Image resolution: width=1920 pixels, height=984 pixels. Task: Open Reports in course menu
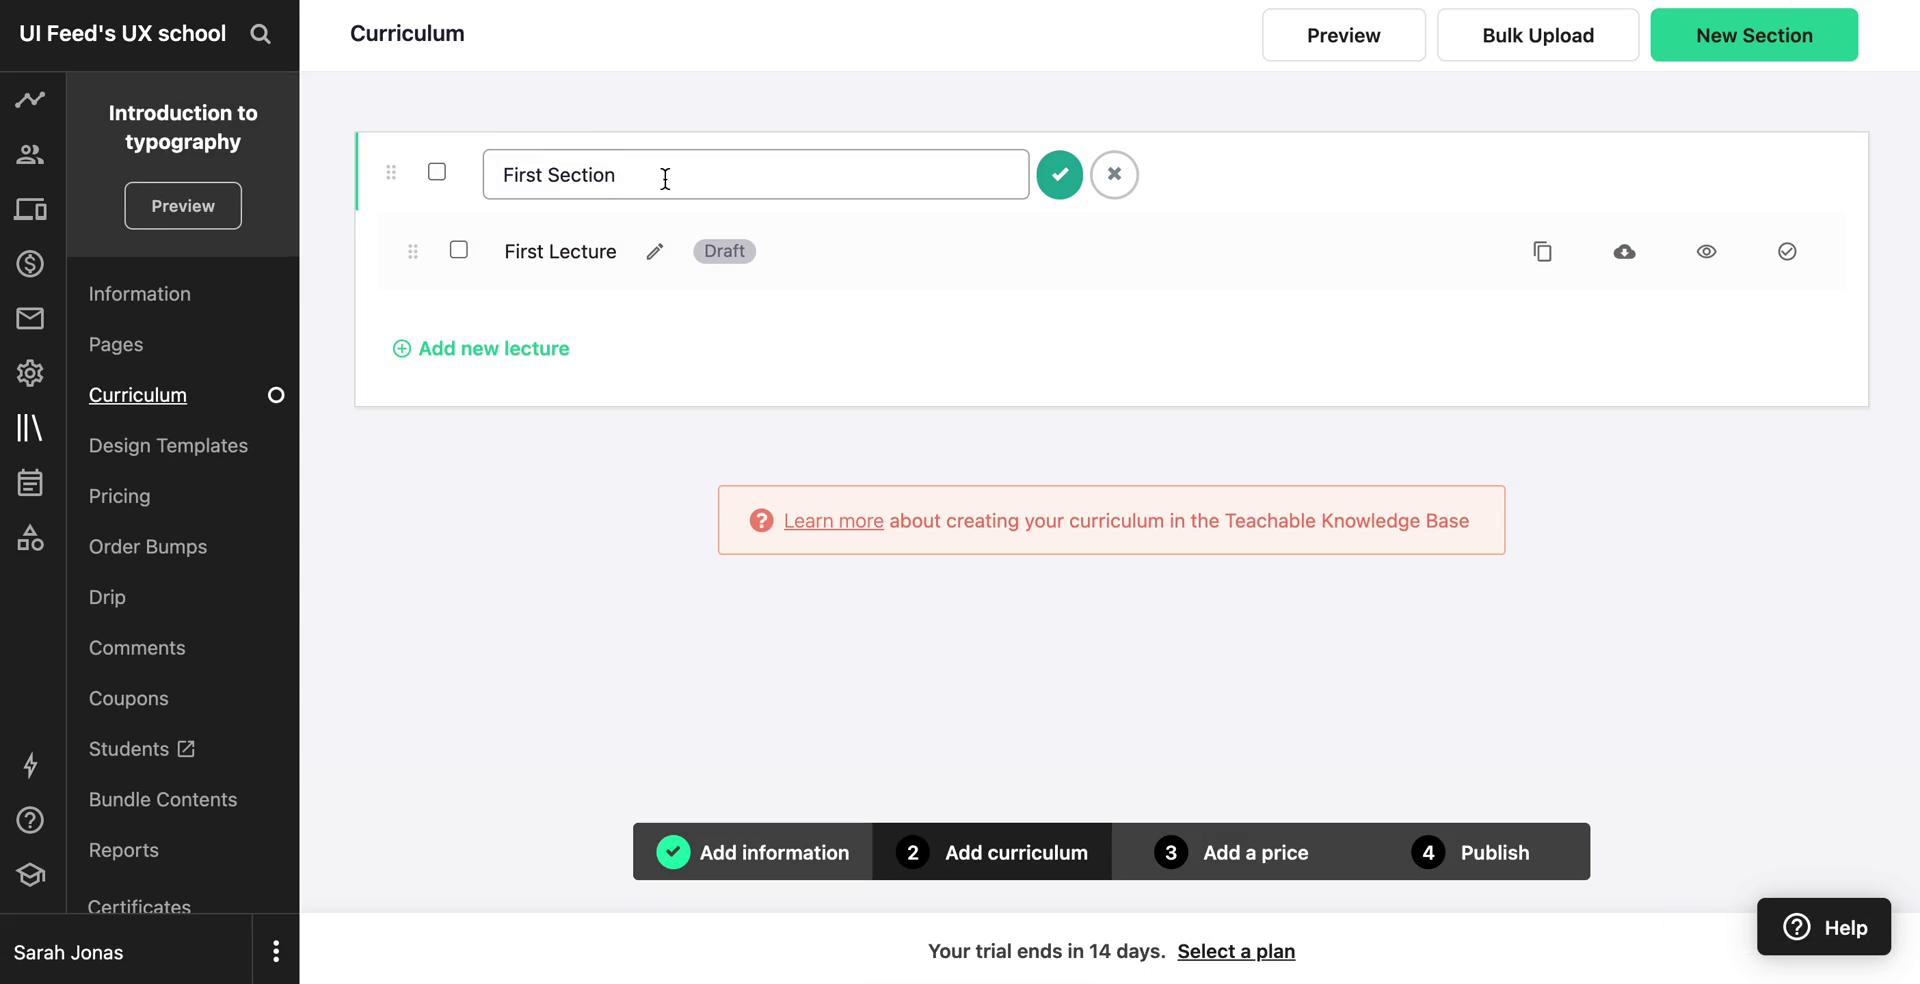tap(124, 851)
